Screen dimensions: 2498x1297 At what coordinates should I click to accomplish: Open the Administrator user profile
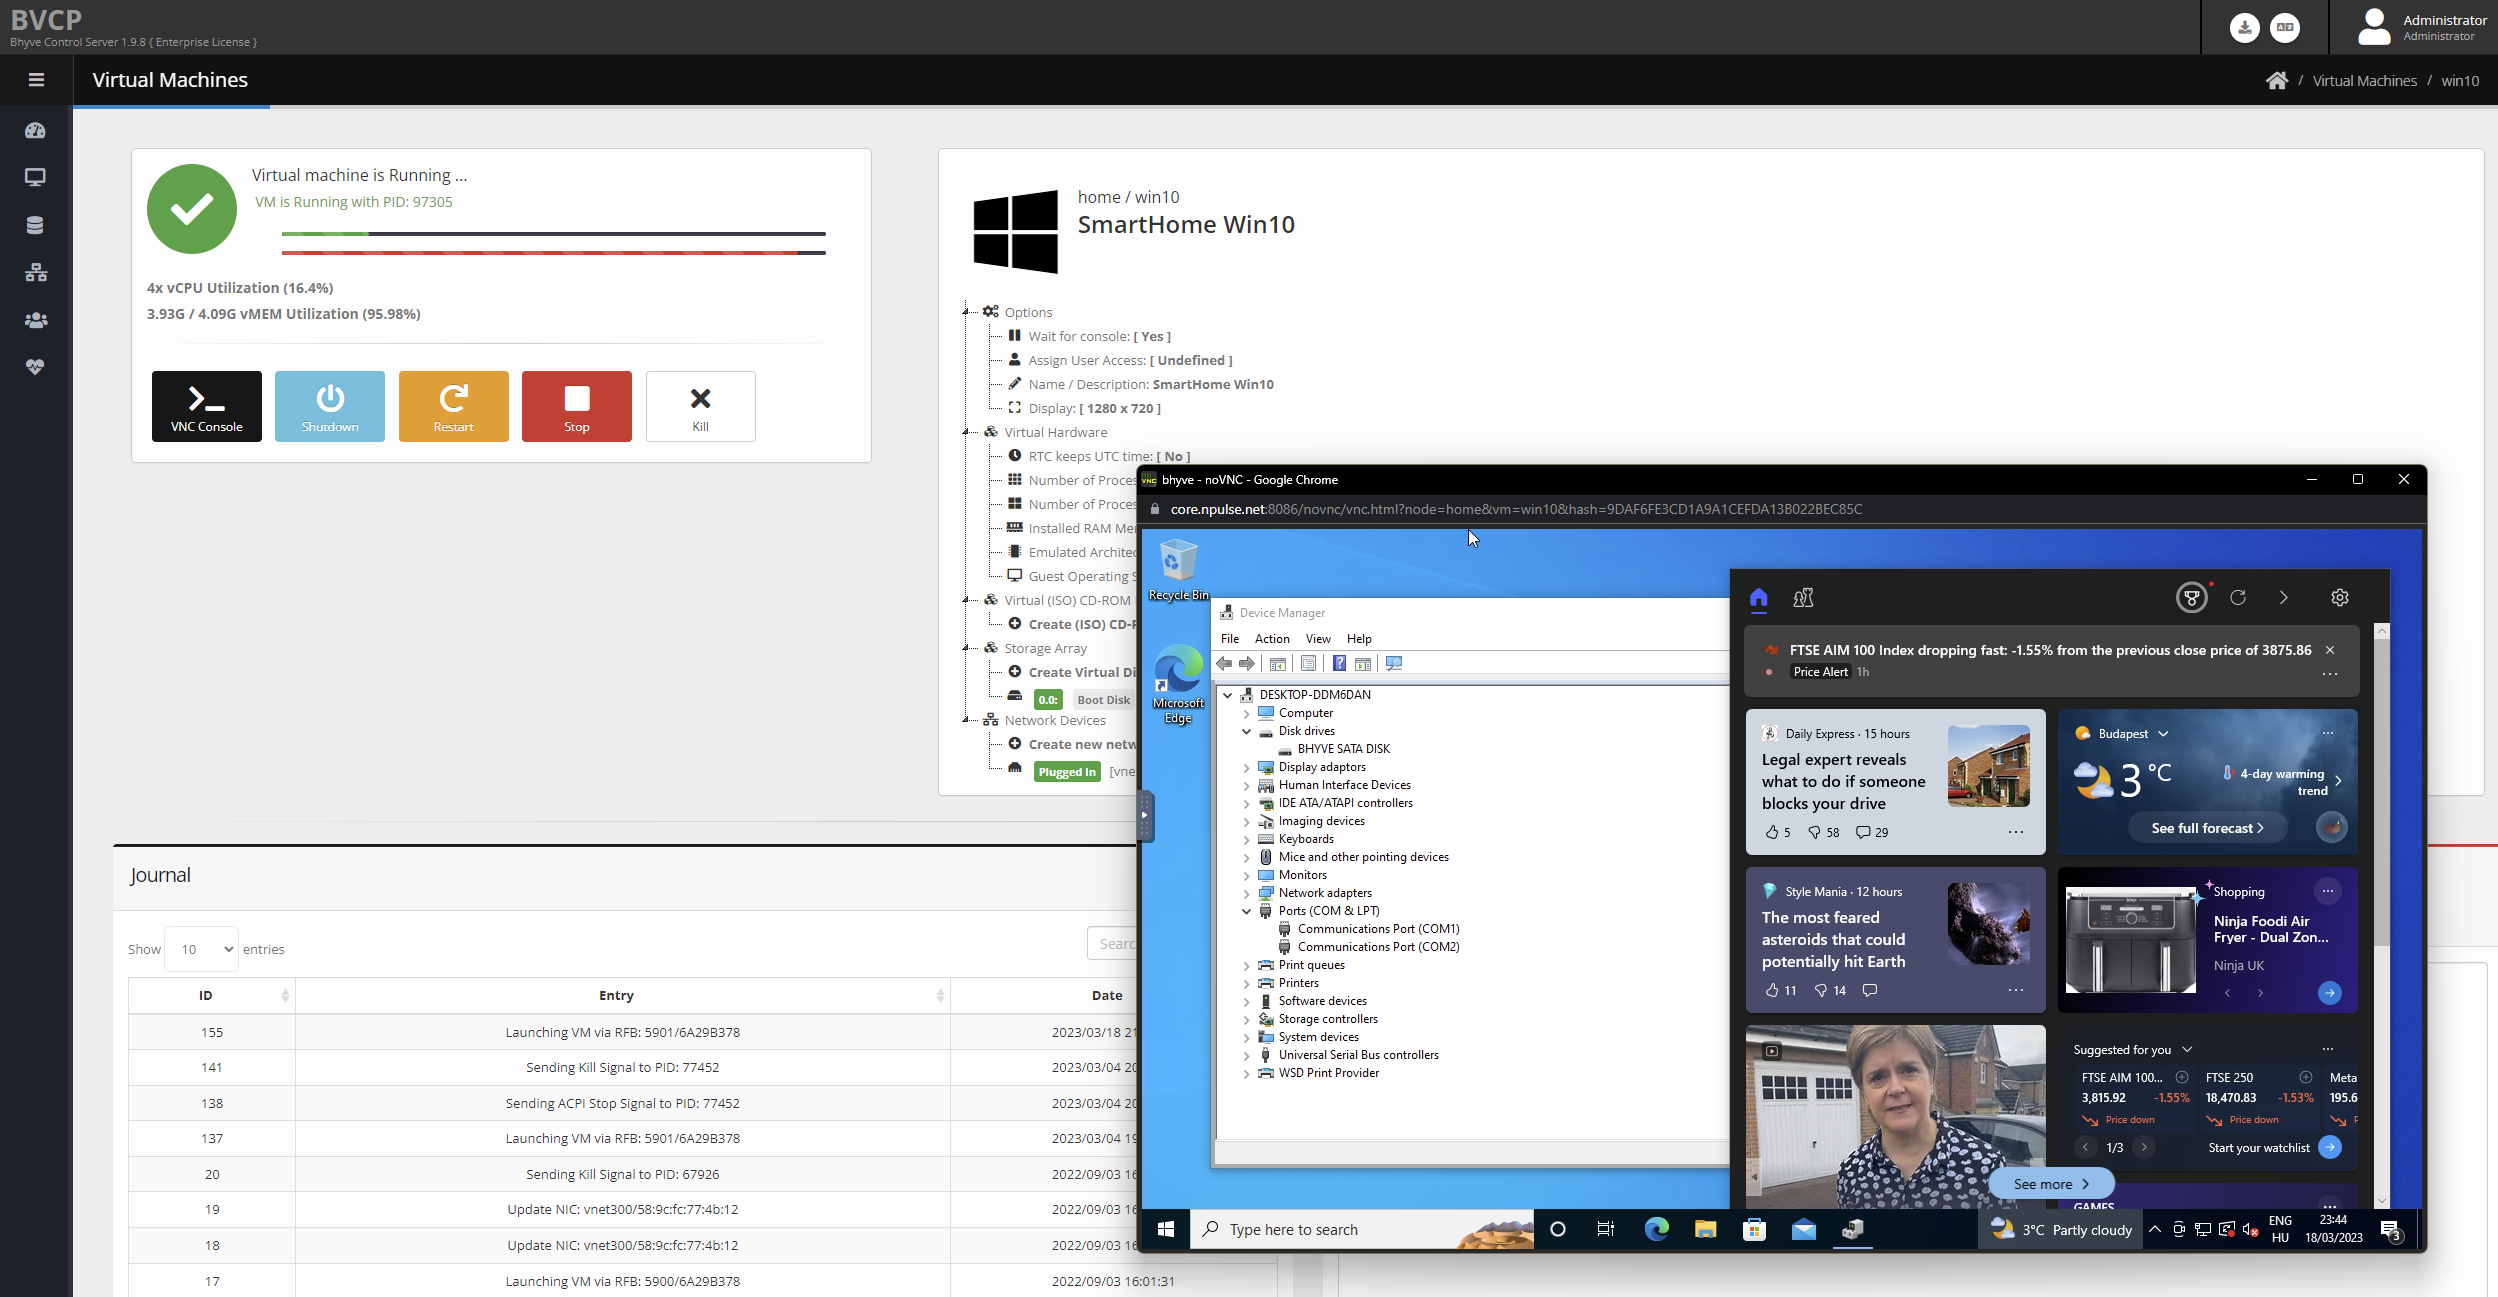click(x=2422, y=27)
